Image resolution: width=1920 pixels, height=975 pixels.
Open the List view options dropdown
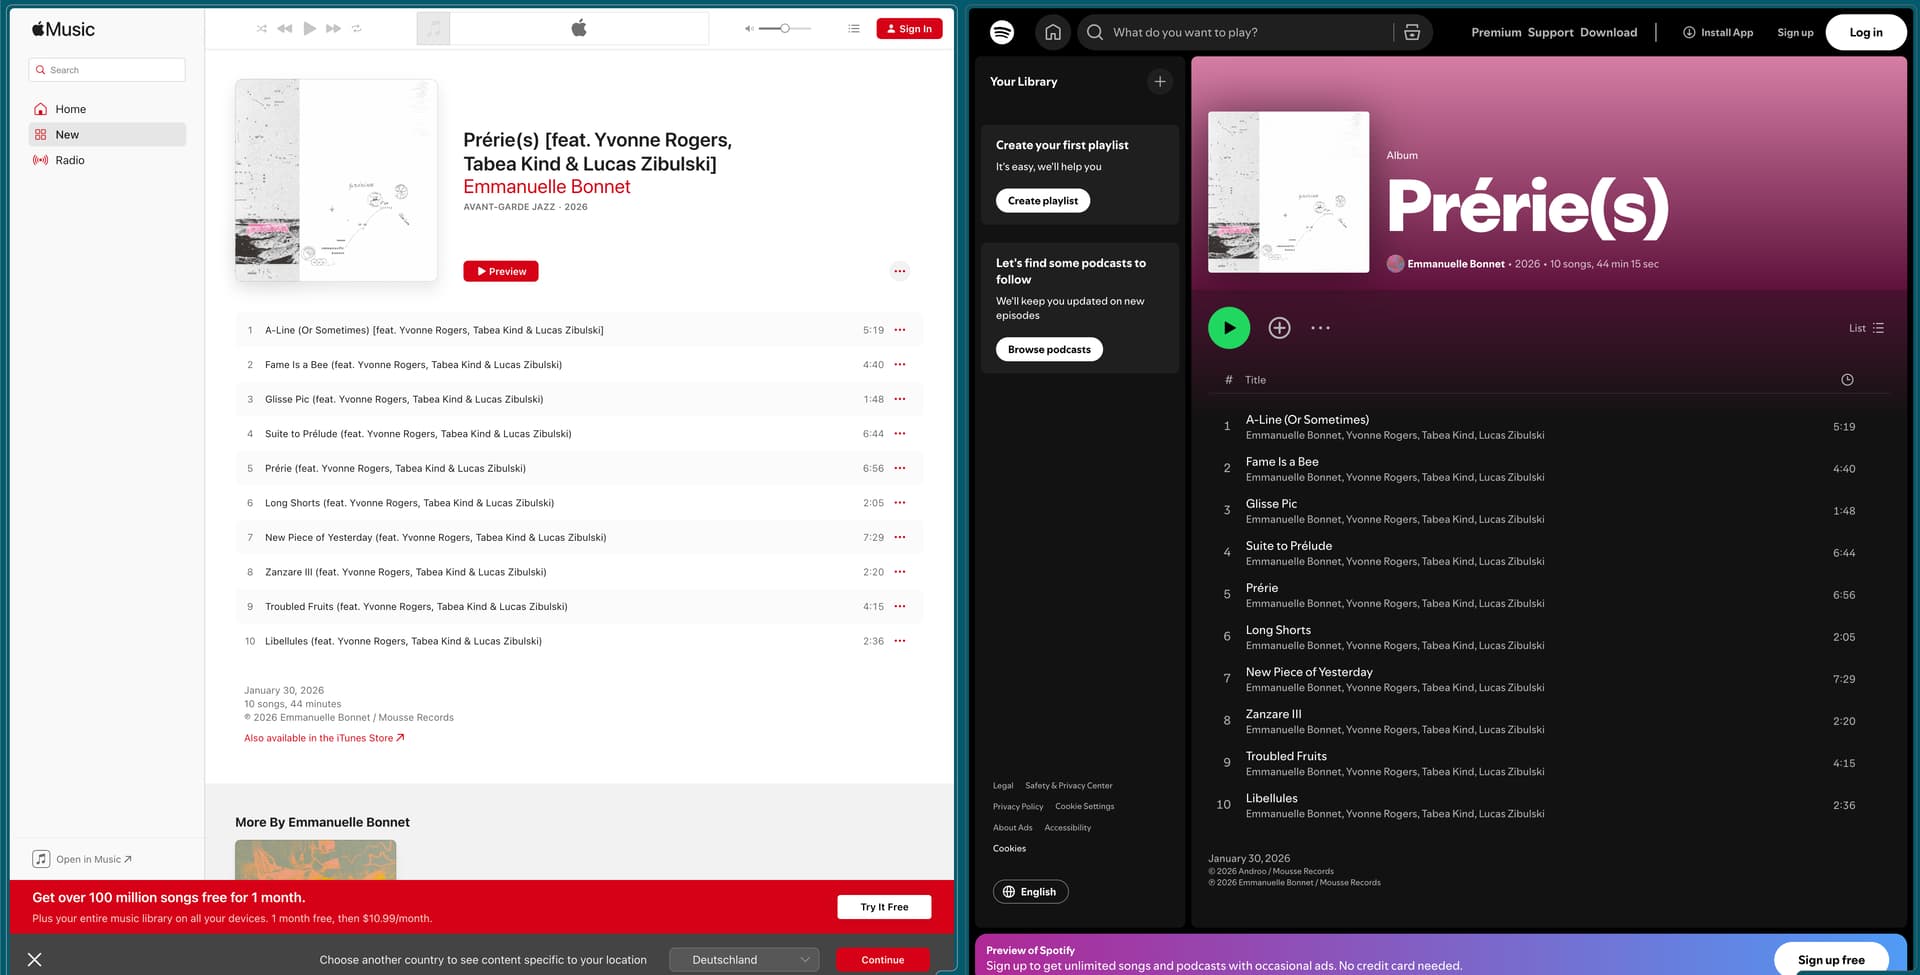1866,328
